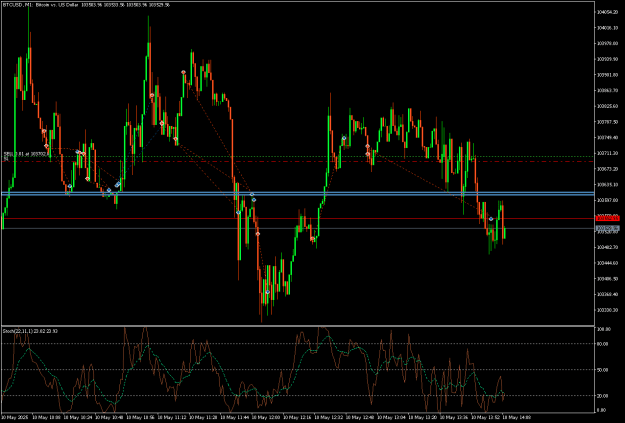Click the 20.00 stochastic level label

pyautogui.click(x=601, y=395)
